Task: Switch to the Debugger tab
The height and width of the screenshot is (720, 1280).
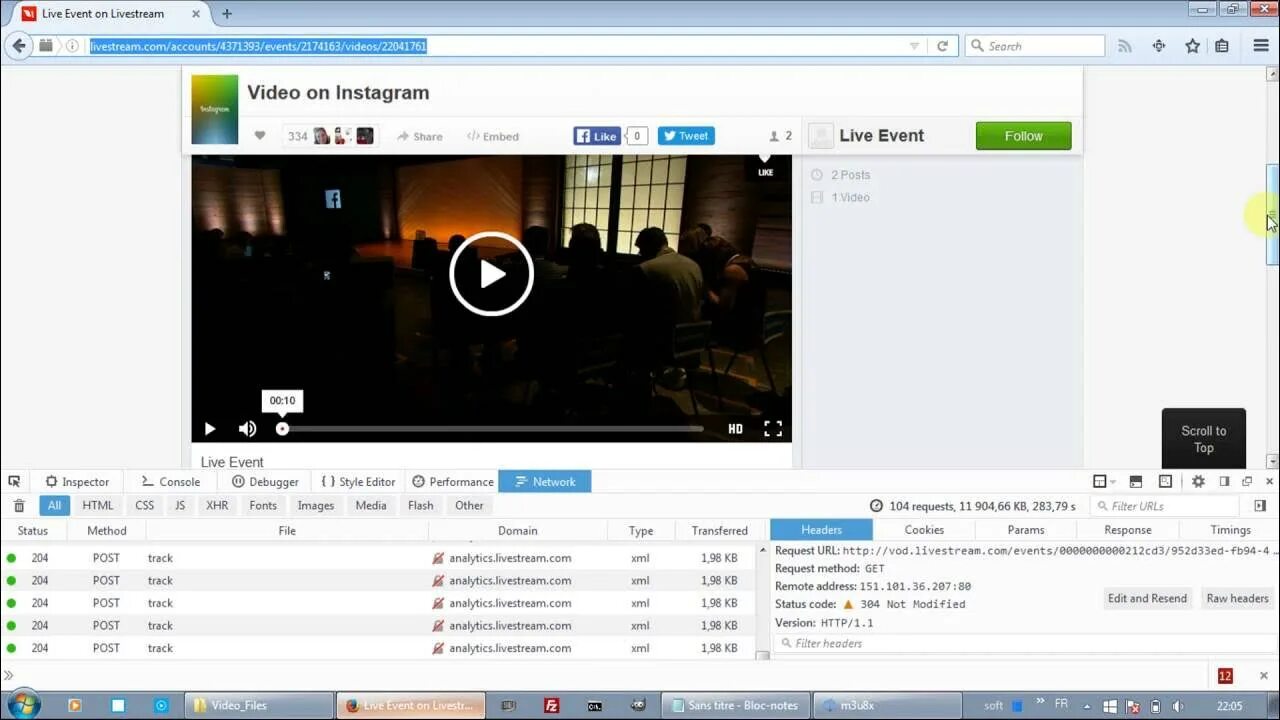Action: [x=265, y=482]
